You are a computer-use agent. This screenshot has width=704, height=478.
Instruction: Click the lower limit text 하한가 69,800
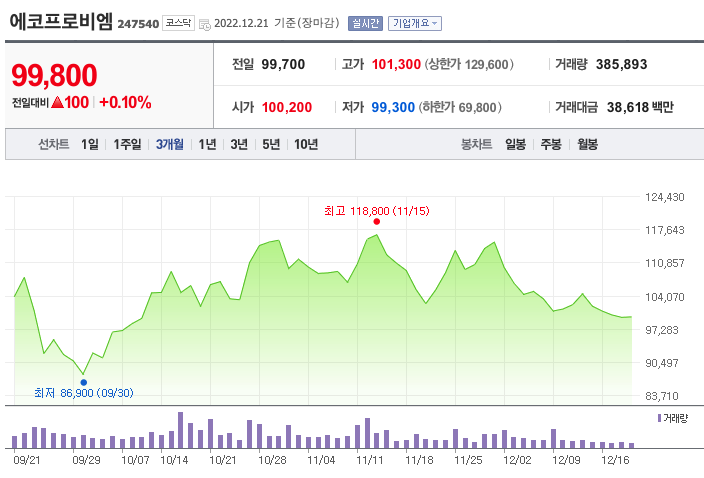point(460,107)
